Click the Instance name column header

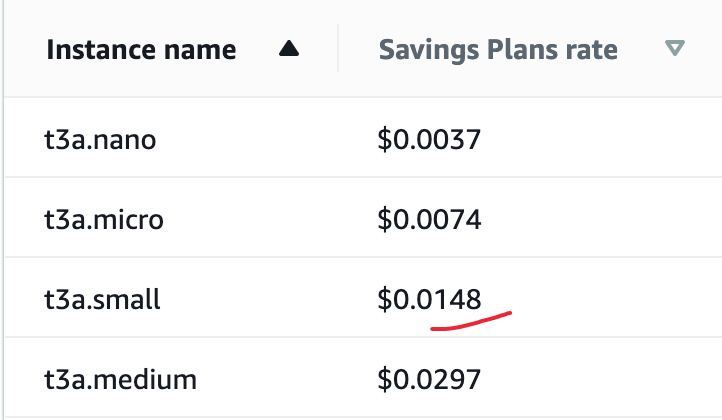(x=141, y=49)
